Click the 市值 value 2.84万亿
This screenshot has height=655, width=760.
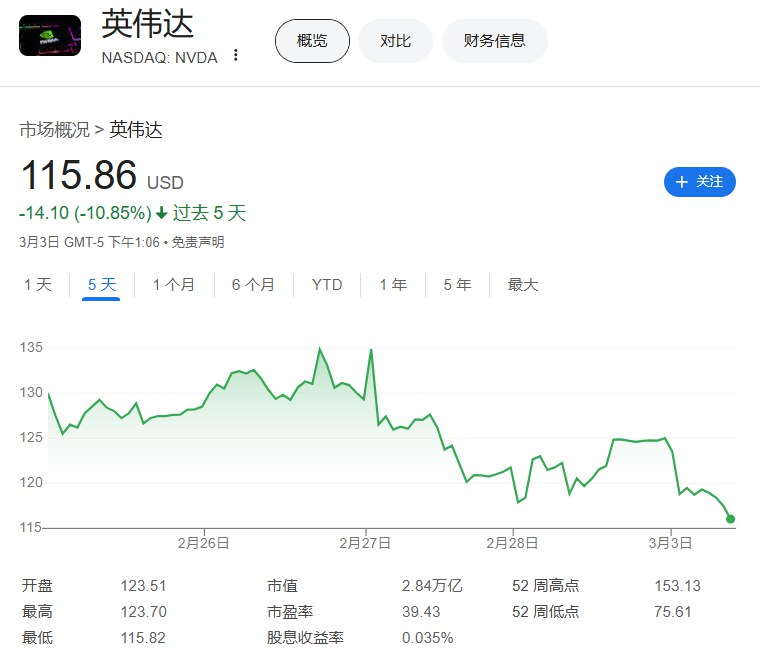tap(432, 586)
